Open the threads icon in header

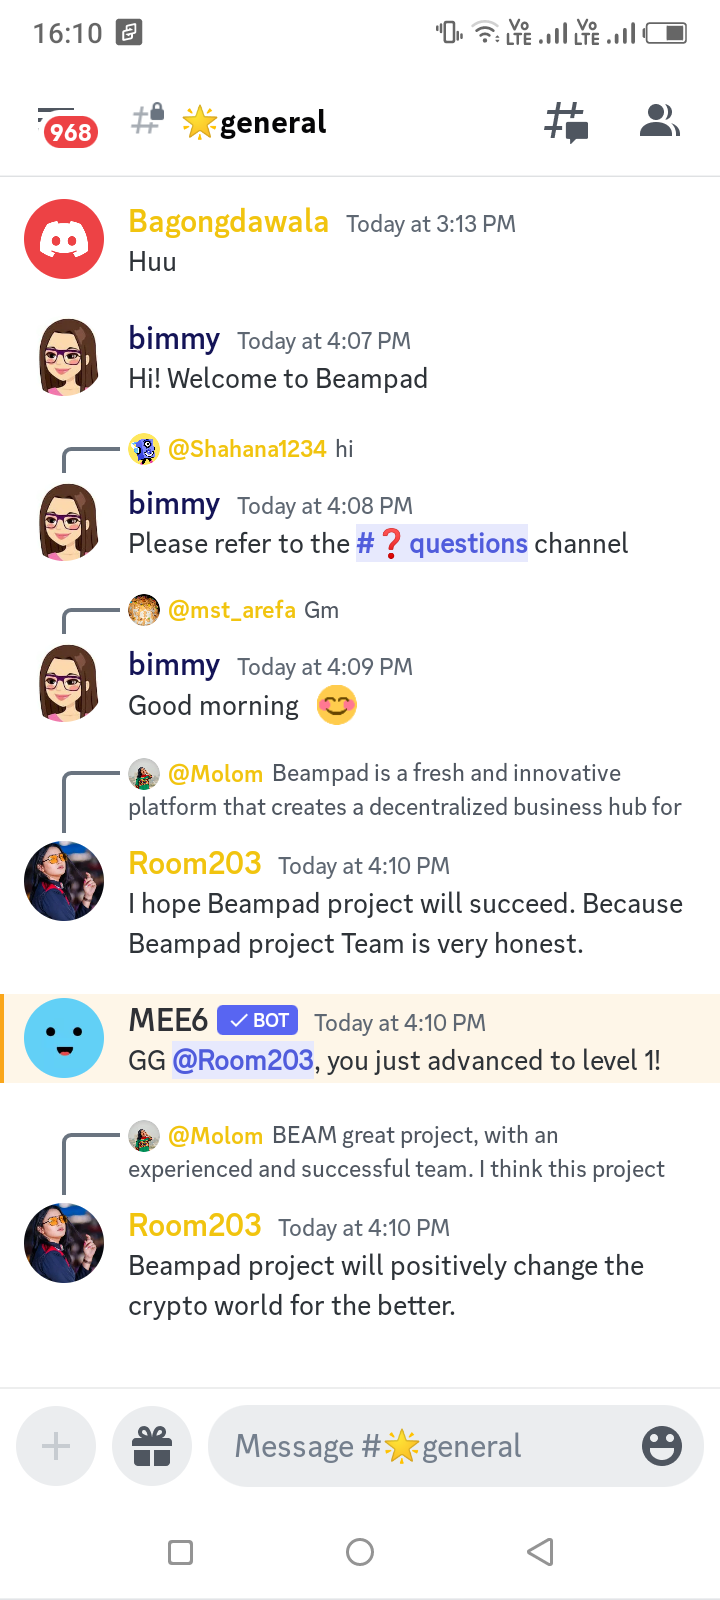coord(566,122)
